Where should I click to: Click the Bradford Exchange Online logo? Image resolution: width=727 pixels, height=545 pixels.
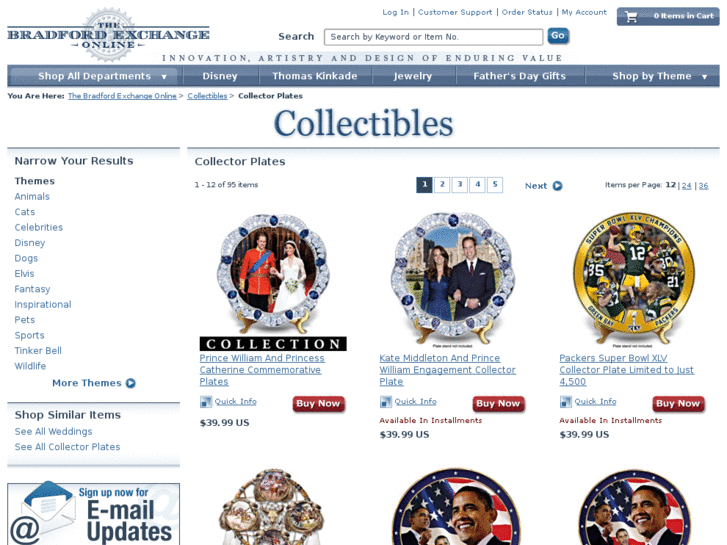click(x=108, y=35)
